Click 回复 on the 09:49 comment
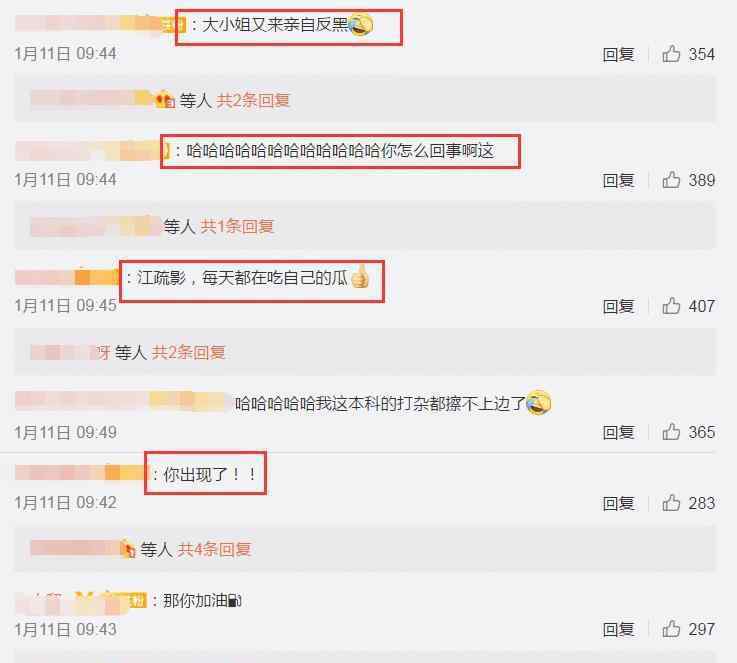 (x=619, y=432)
